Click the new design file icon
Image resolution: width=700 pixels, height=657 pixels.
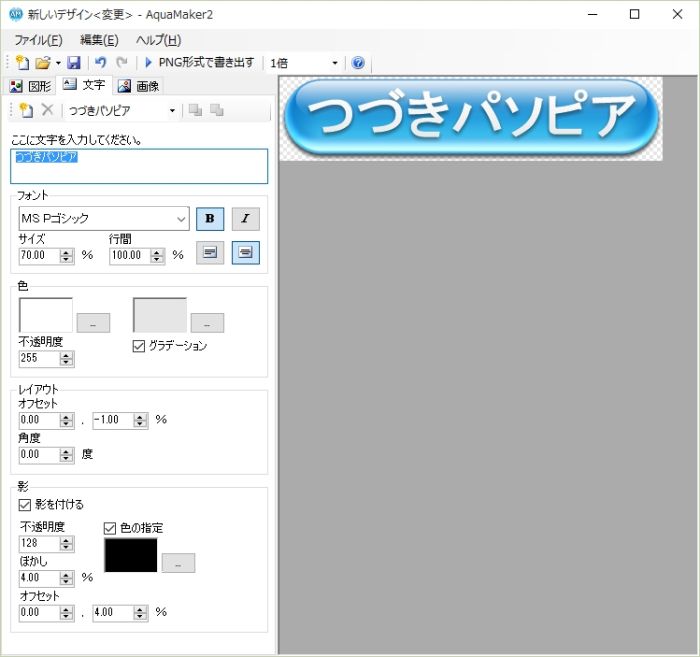[x=22, y=63]
